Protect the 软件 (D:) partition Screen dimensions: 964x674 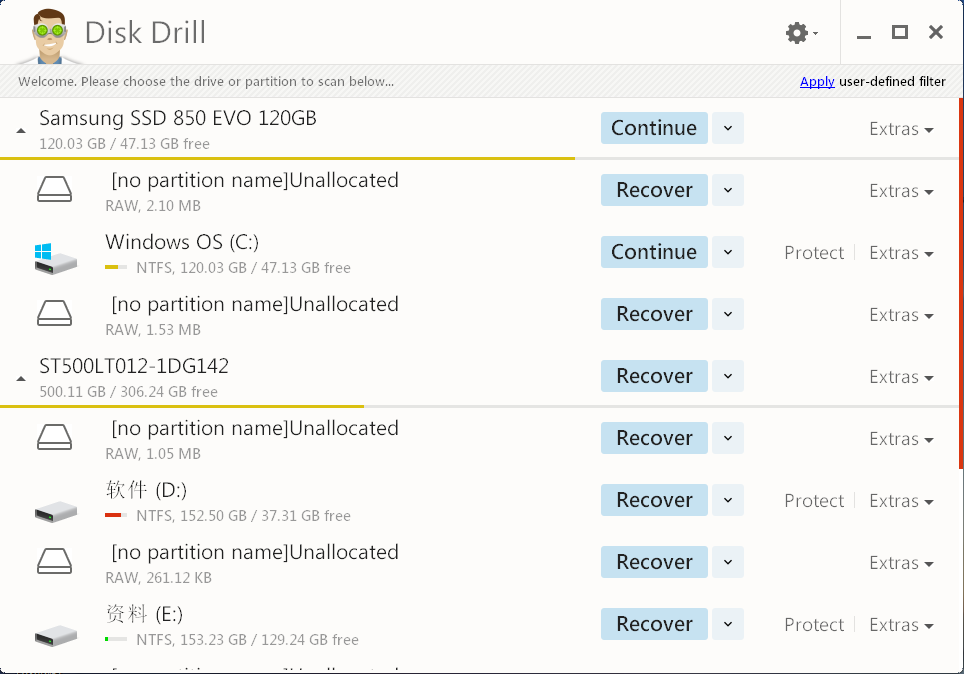(x=814, y=501)
